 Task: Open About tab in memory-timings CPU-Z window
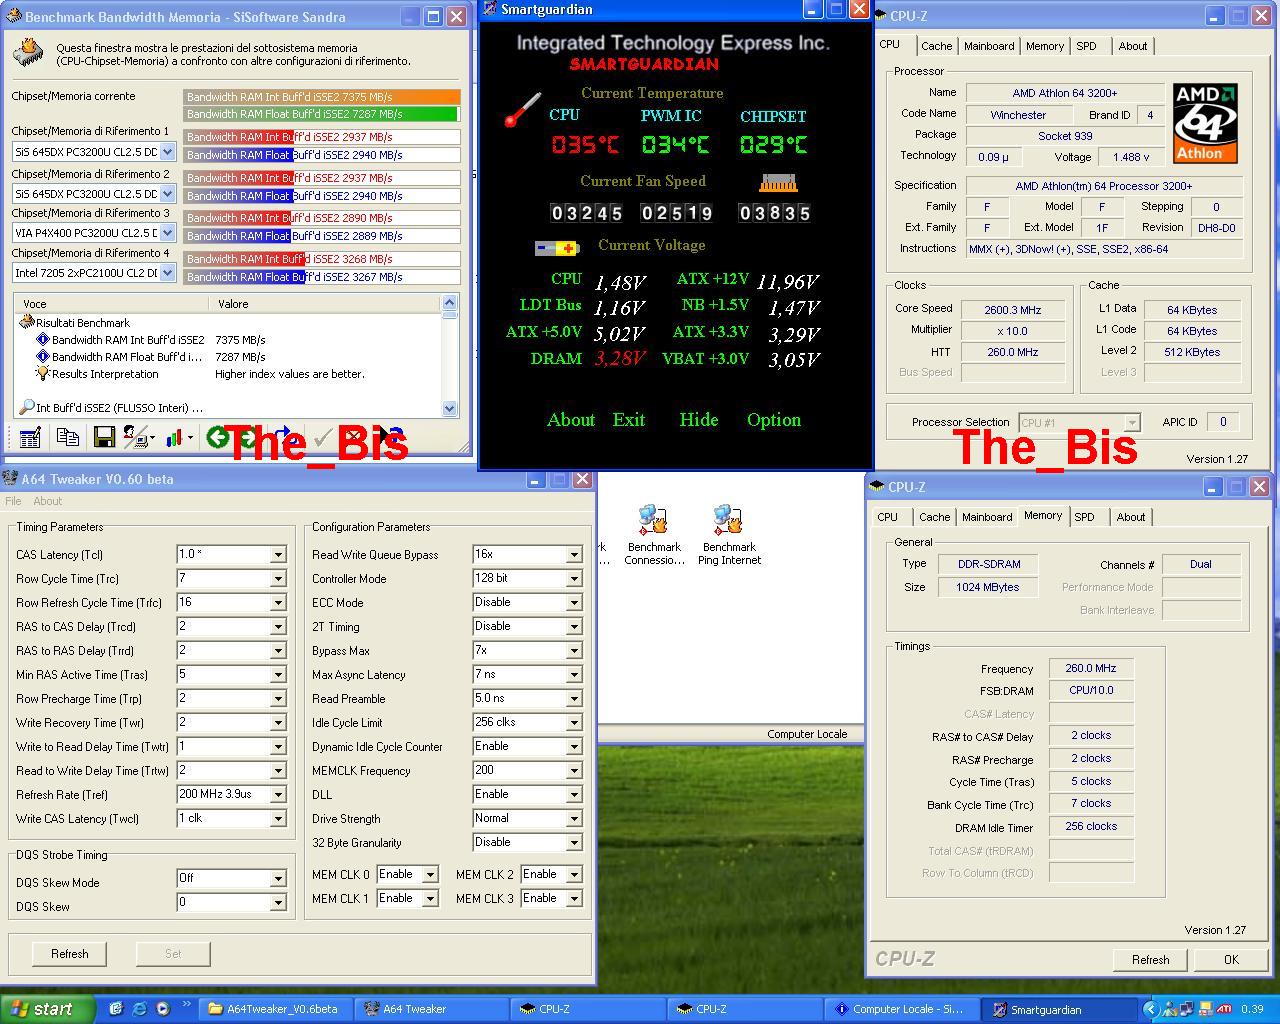[x=1131, y=517]
